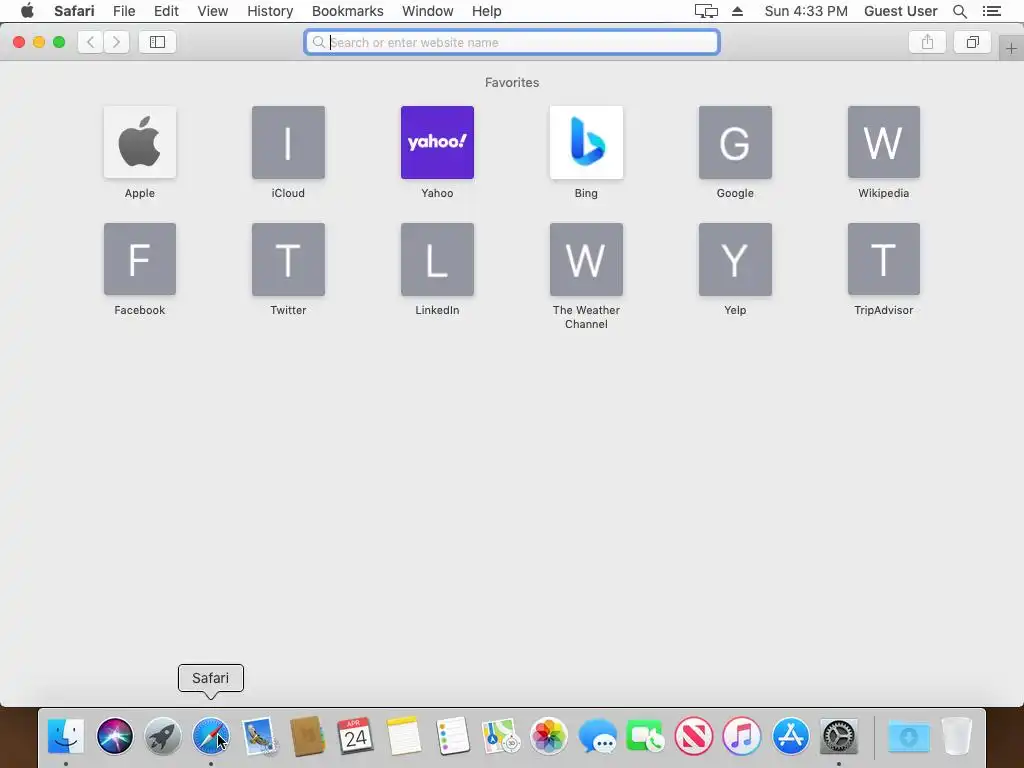
Task: Open the Bookmarks menu
Action: click(347, 11)
